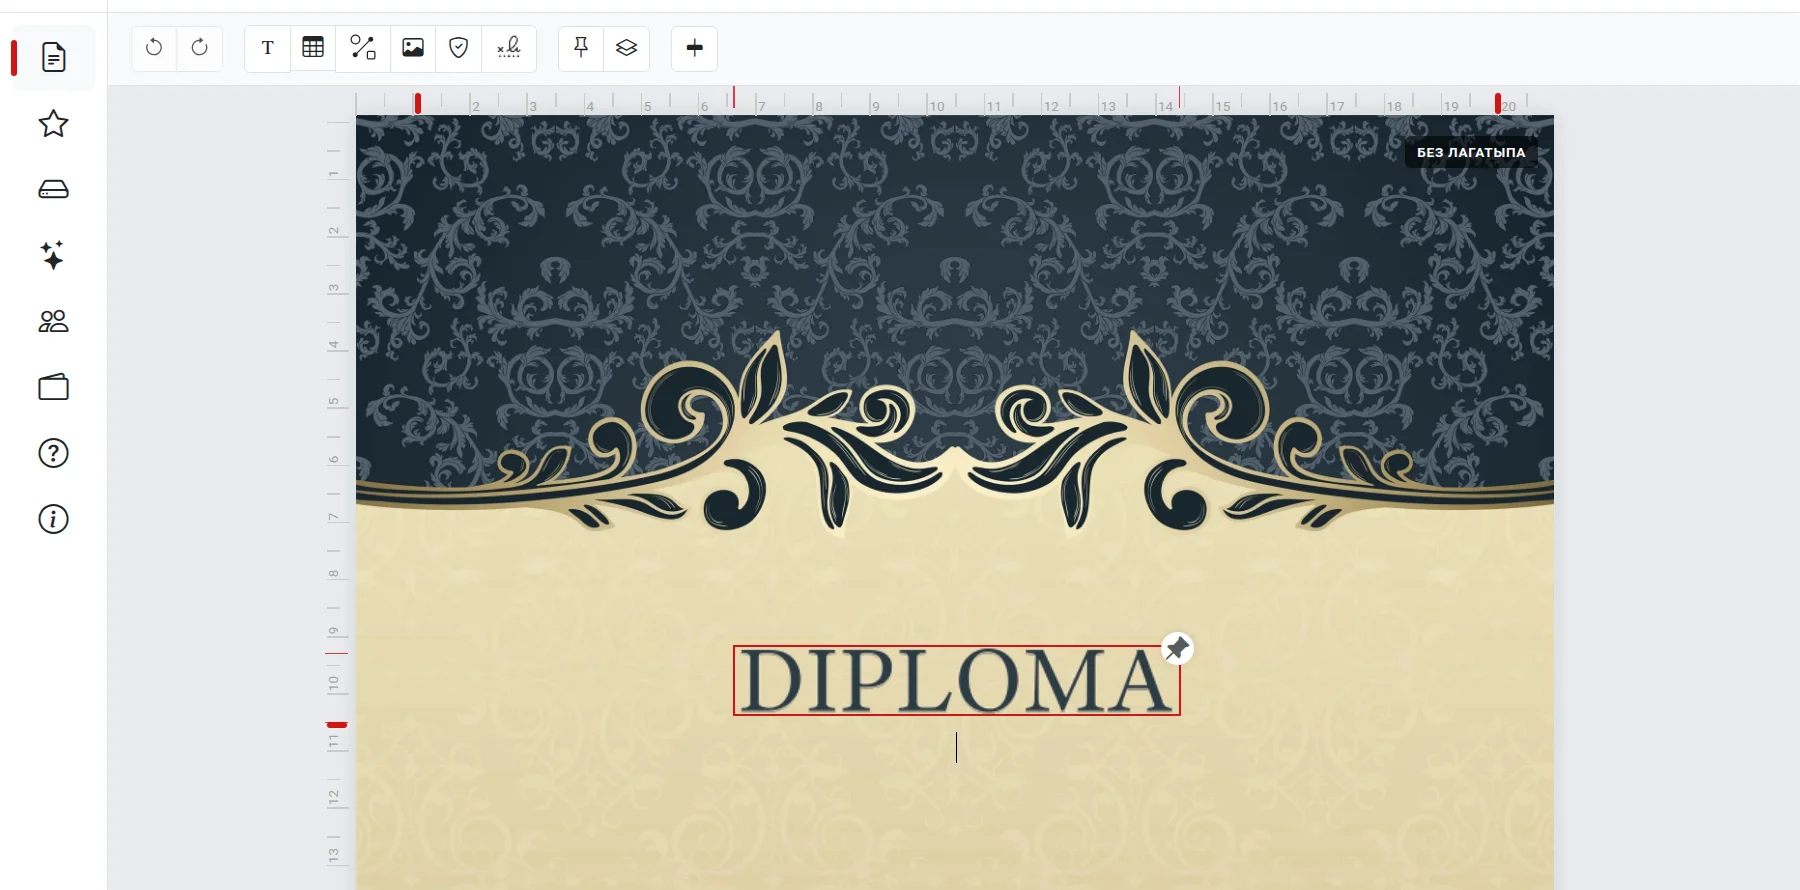The height and width of the screenshot is (890, 1800).
Task: Open the sparkles AI icon in sidebar
Action: click(53, 255)
